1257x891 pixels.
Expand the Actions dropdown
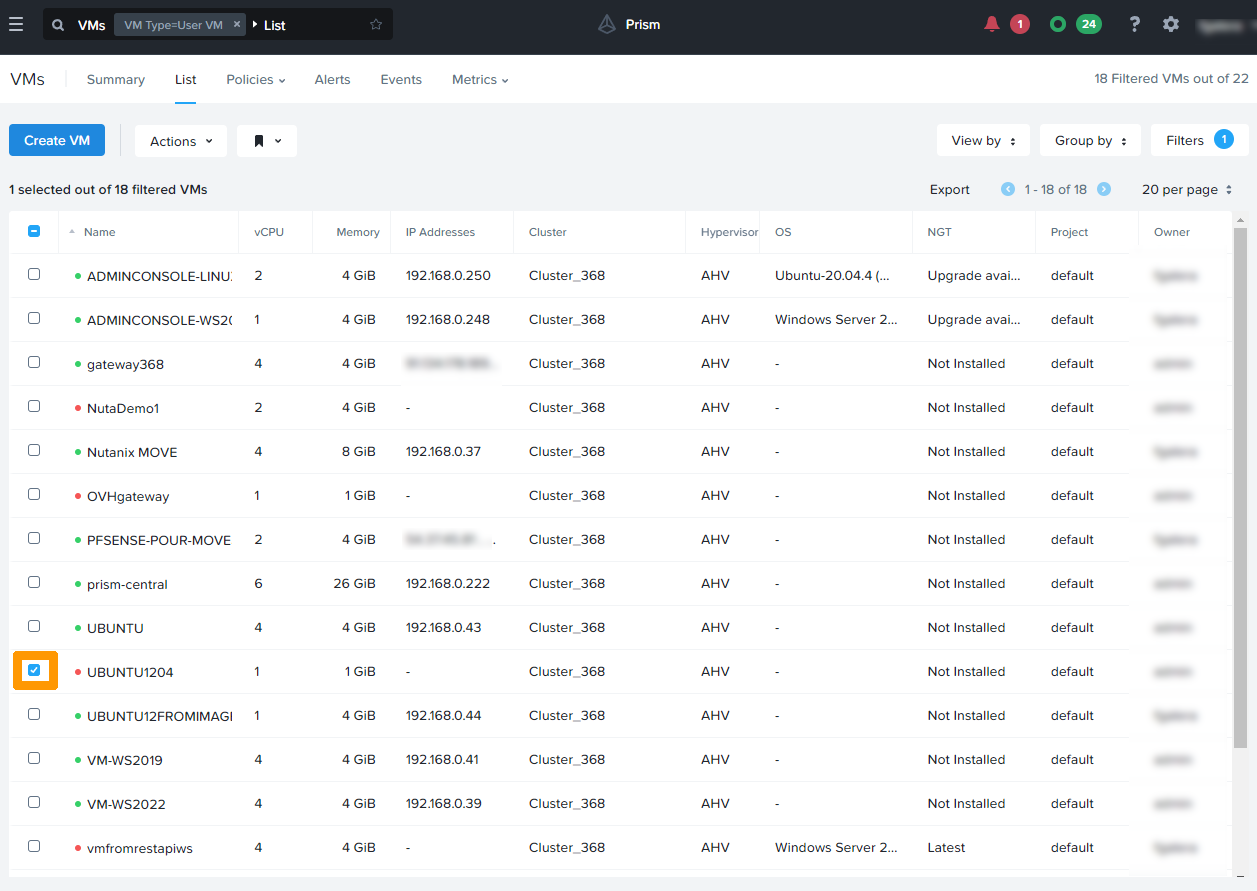pyautogui.click(x=181, y=141)
